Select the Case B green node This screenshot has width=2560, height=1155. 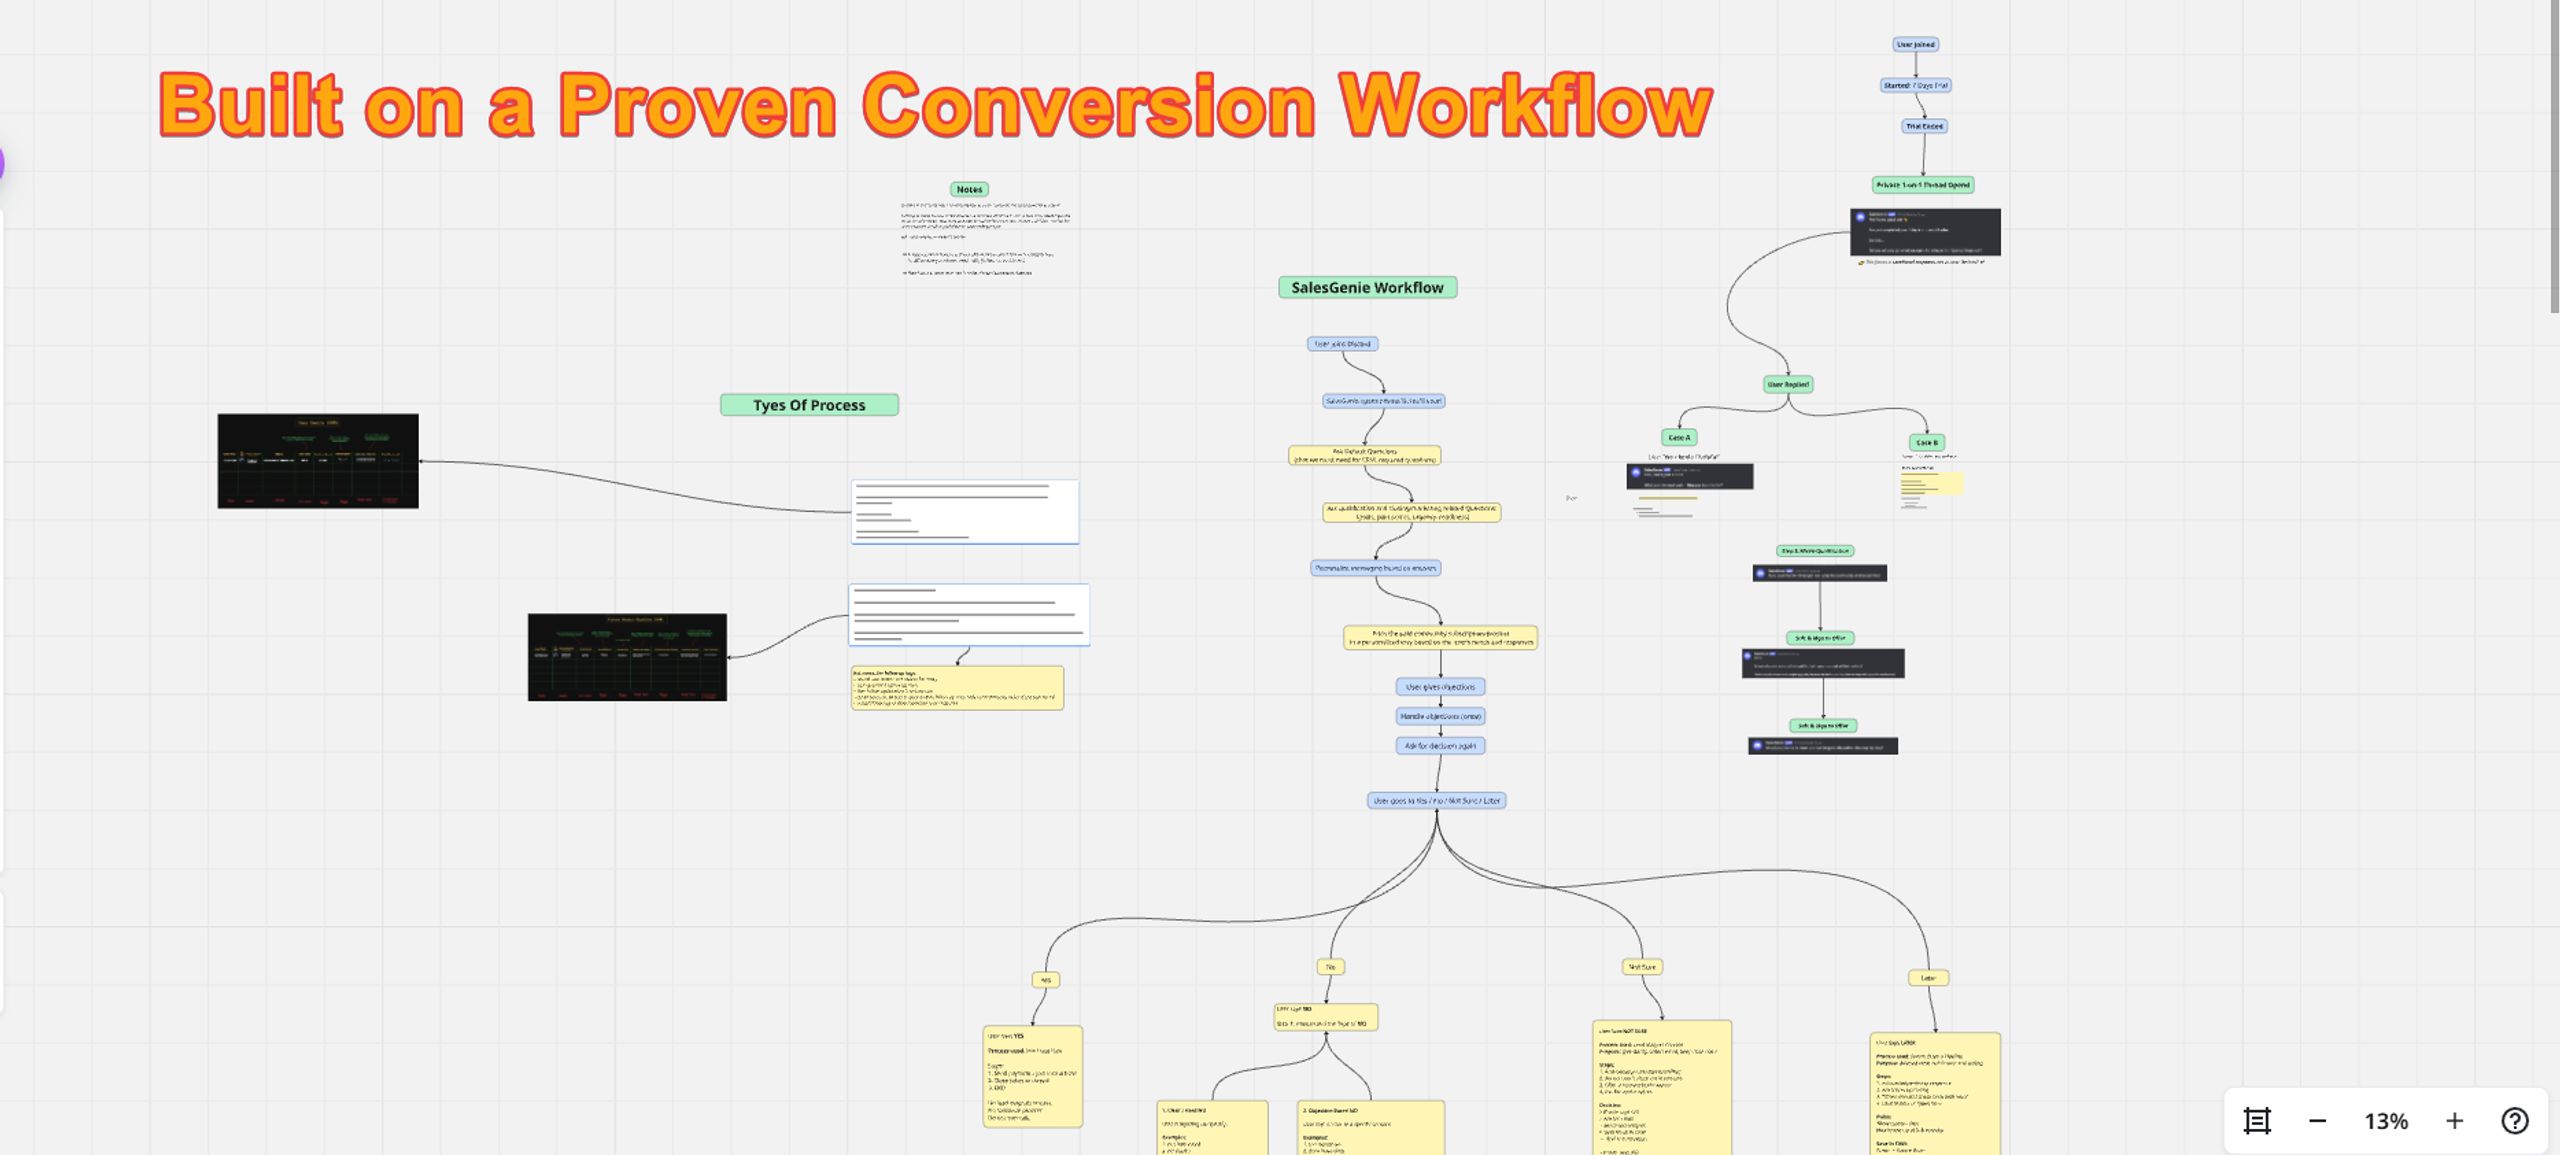(x=1926, y=442)
